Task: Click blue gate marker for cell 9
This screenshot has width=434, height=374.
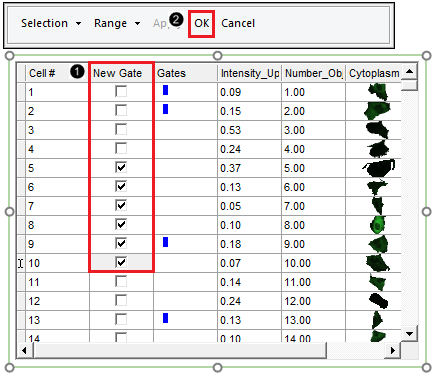Action: pos(165,242)
